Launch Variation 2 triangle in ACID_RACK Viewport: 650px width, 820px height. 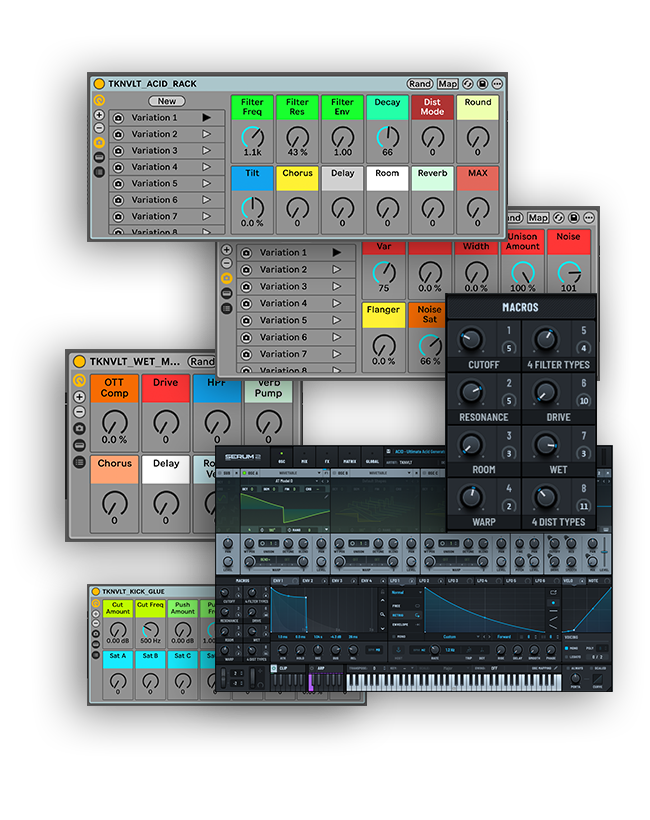[207, 134]
